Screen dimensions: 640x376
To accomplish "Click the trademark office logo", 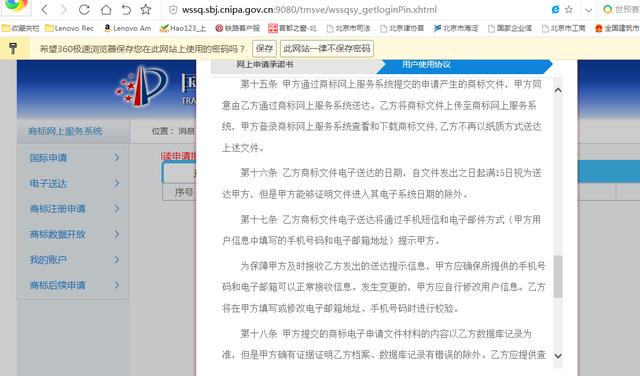I will 141,86.
